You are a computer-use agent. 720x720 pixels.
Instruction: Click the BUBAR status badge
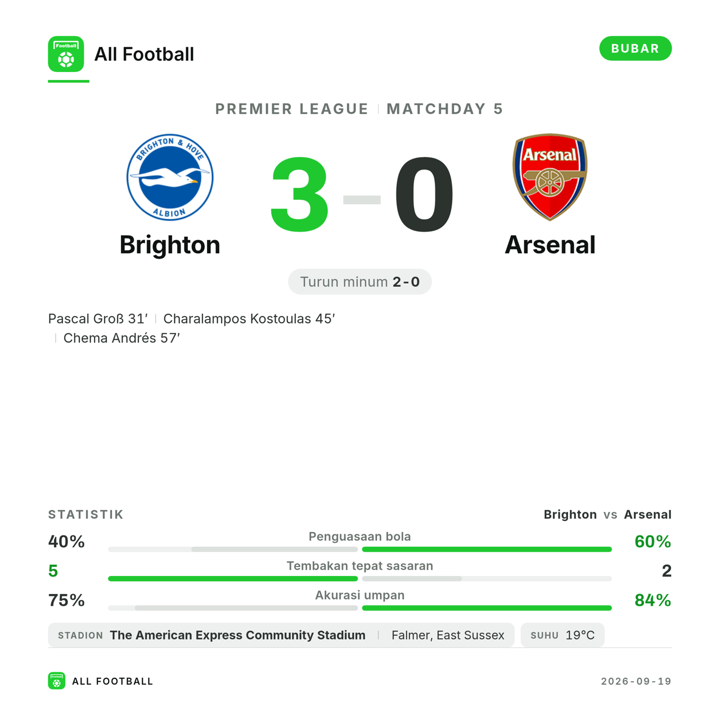(635, 48)
